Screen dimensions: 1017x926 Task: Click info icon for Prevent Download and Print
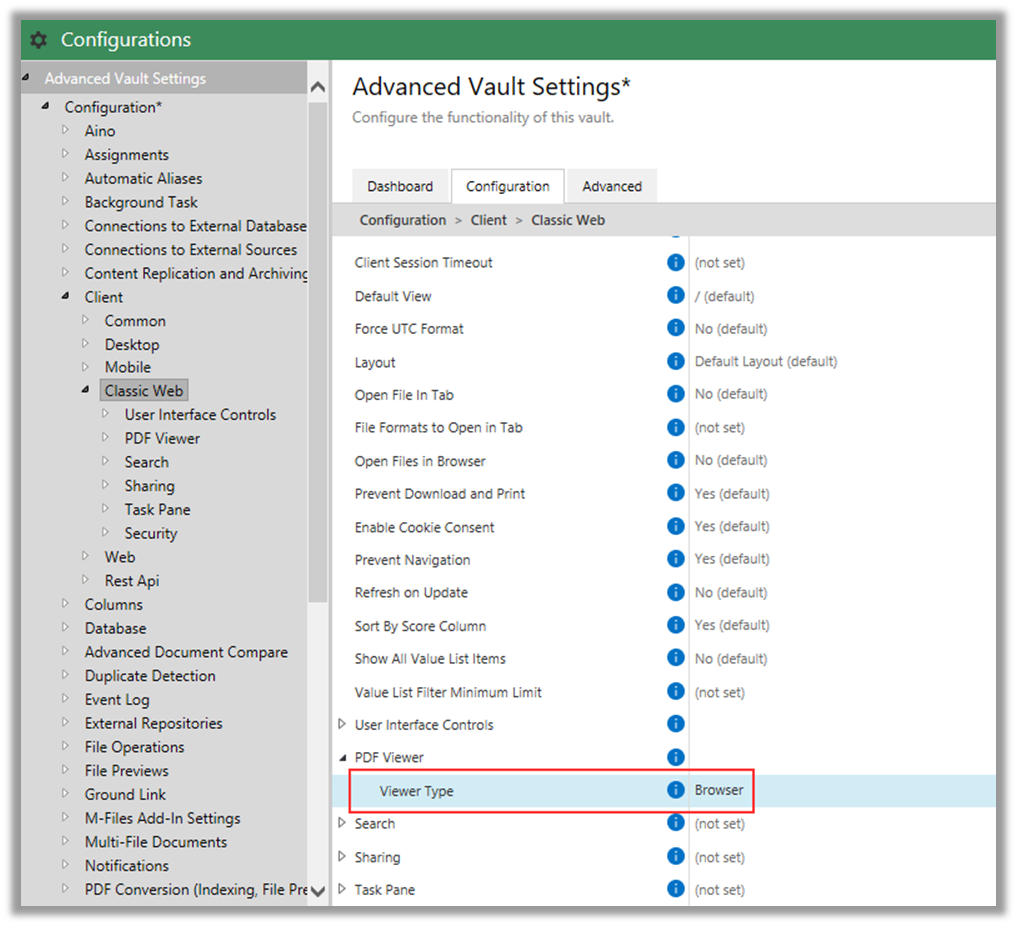[x=675, y=493]
